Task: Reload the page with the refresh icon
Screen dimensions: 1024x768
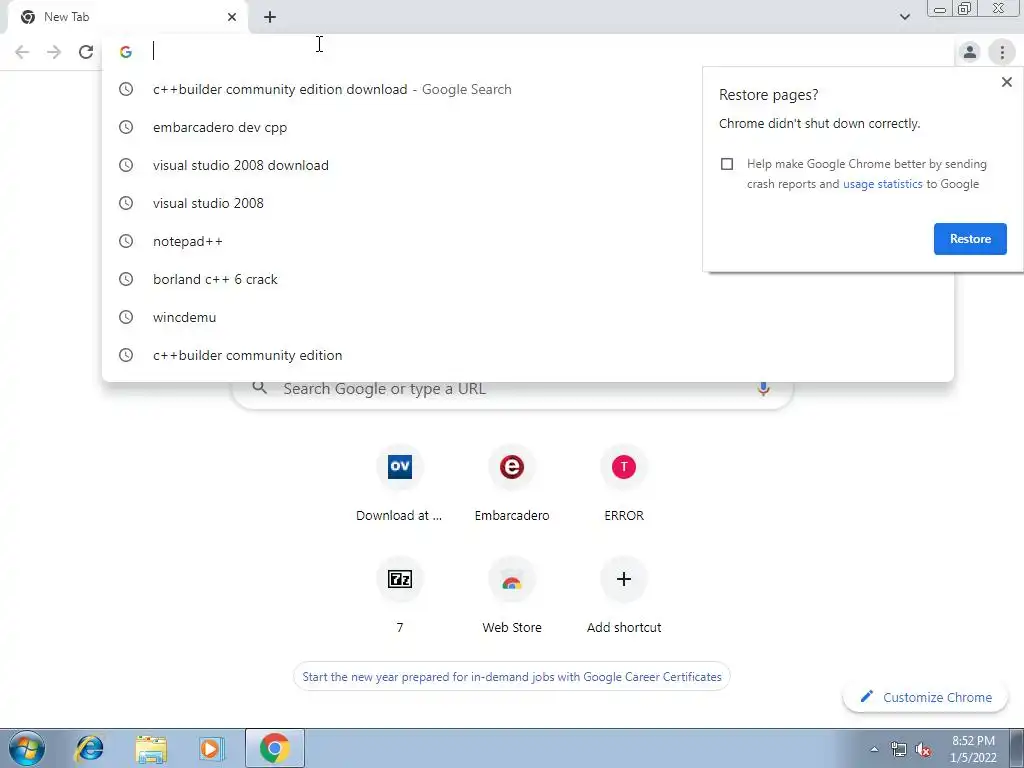Action: tap(86, 52)
